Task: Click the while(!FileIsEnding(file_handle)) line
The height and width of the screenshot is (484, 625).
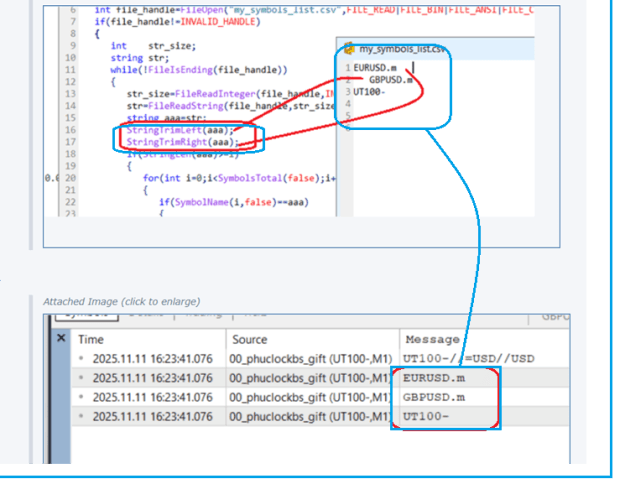Action: 199,70
